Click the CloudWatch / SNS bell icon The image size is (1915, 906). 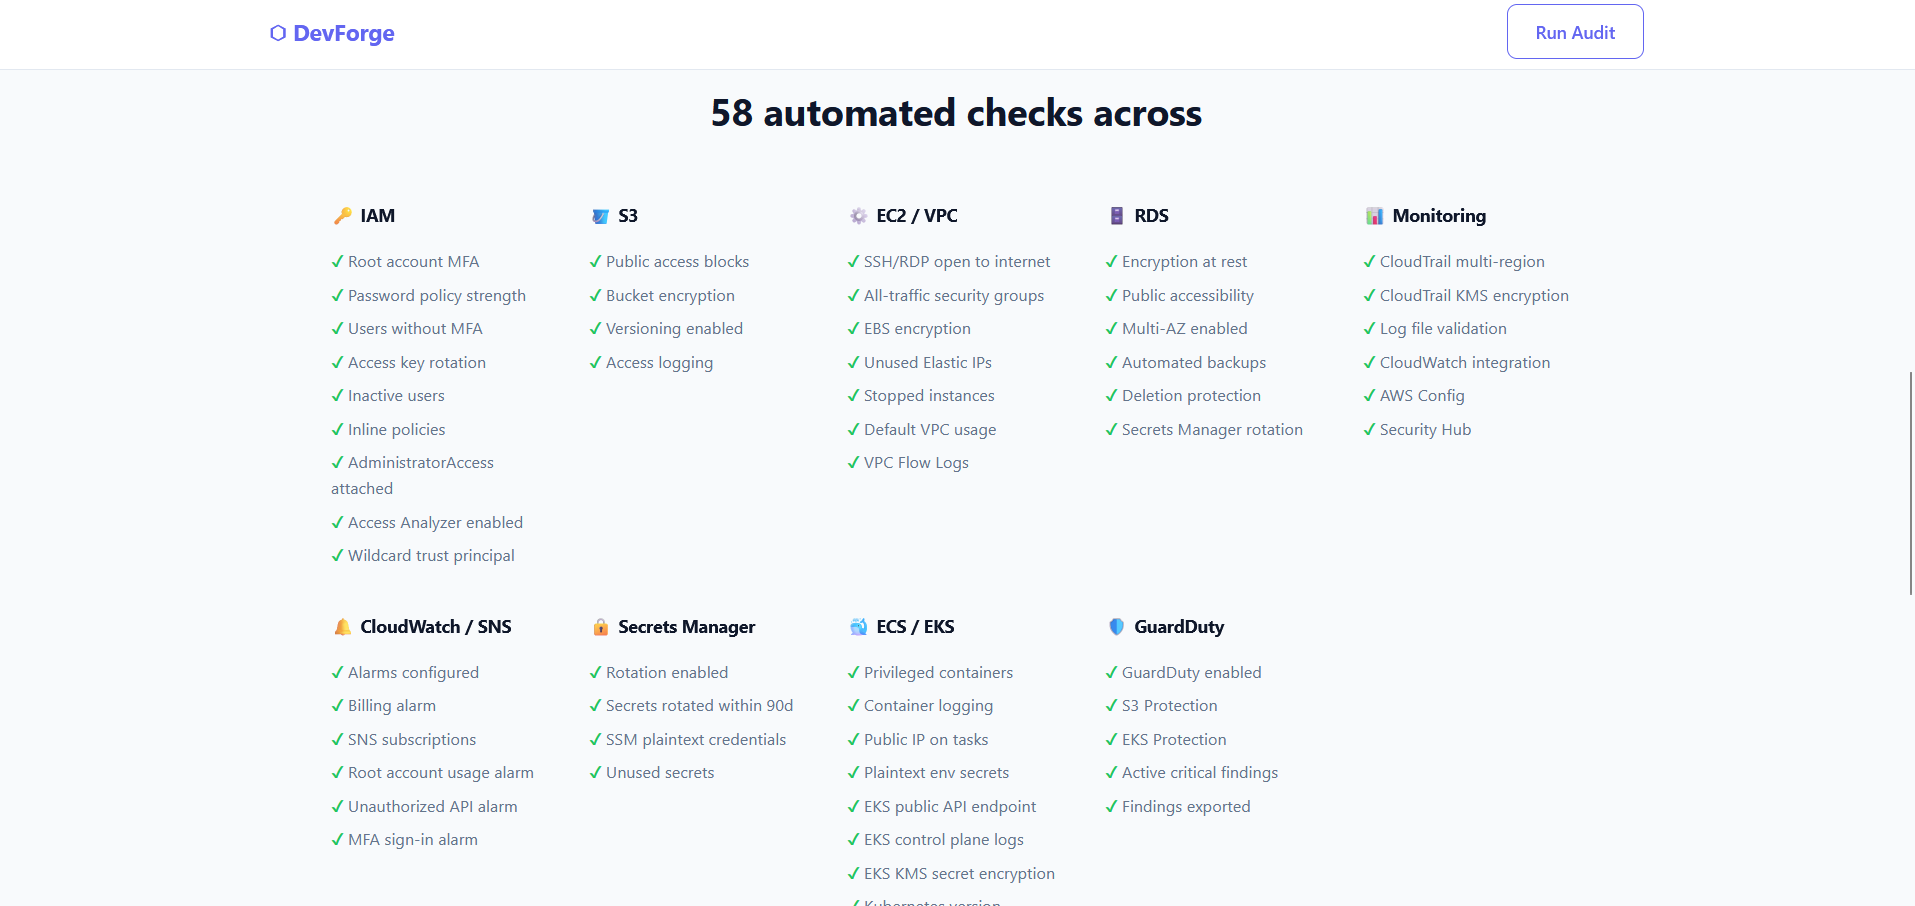[x=343, y=626]
